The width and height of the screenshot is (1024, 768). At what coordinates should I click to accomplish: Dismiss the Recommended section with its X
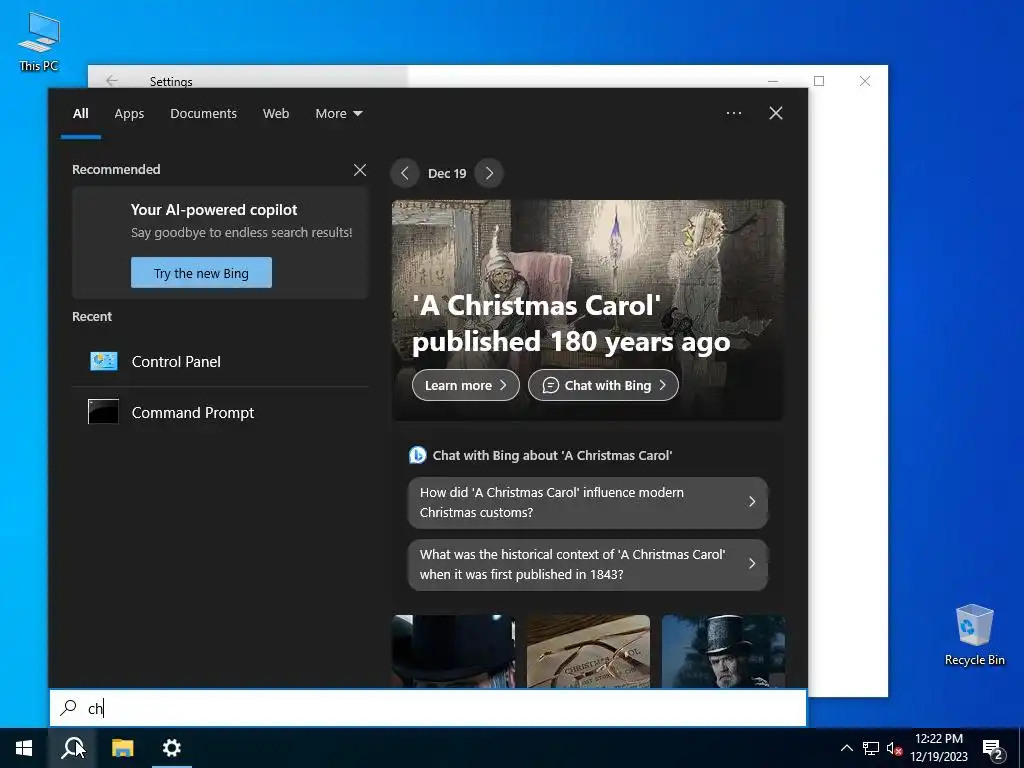pyautogui.click(x=360, y=170)
